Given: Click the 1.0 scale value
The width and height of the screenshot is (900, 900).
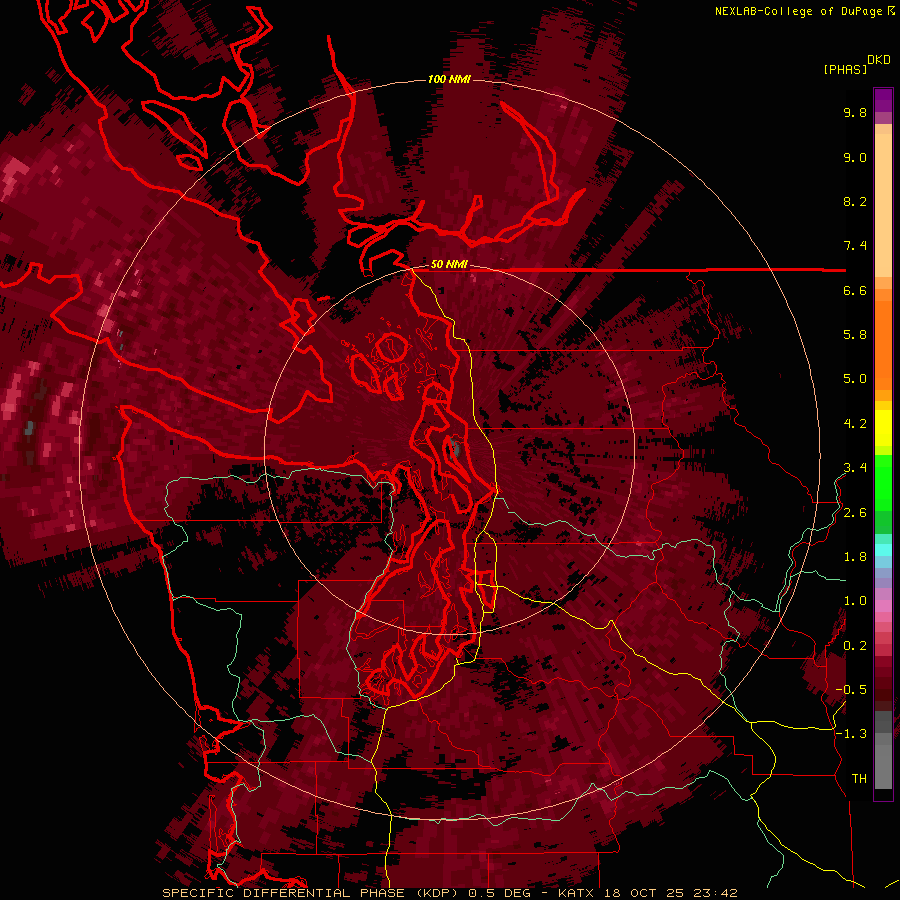Looking at the screenshot, I should (x=855, y=601).
